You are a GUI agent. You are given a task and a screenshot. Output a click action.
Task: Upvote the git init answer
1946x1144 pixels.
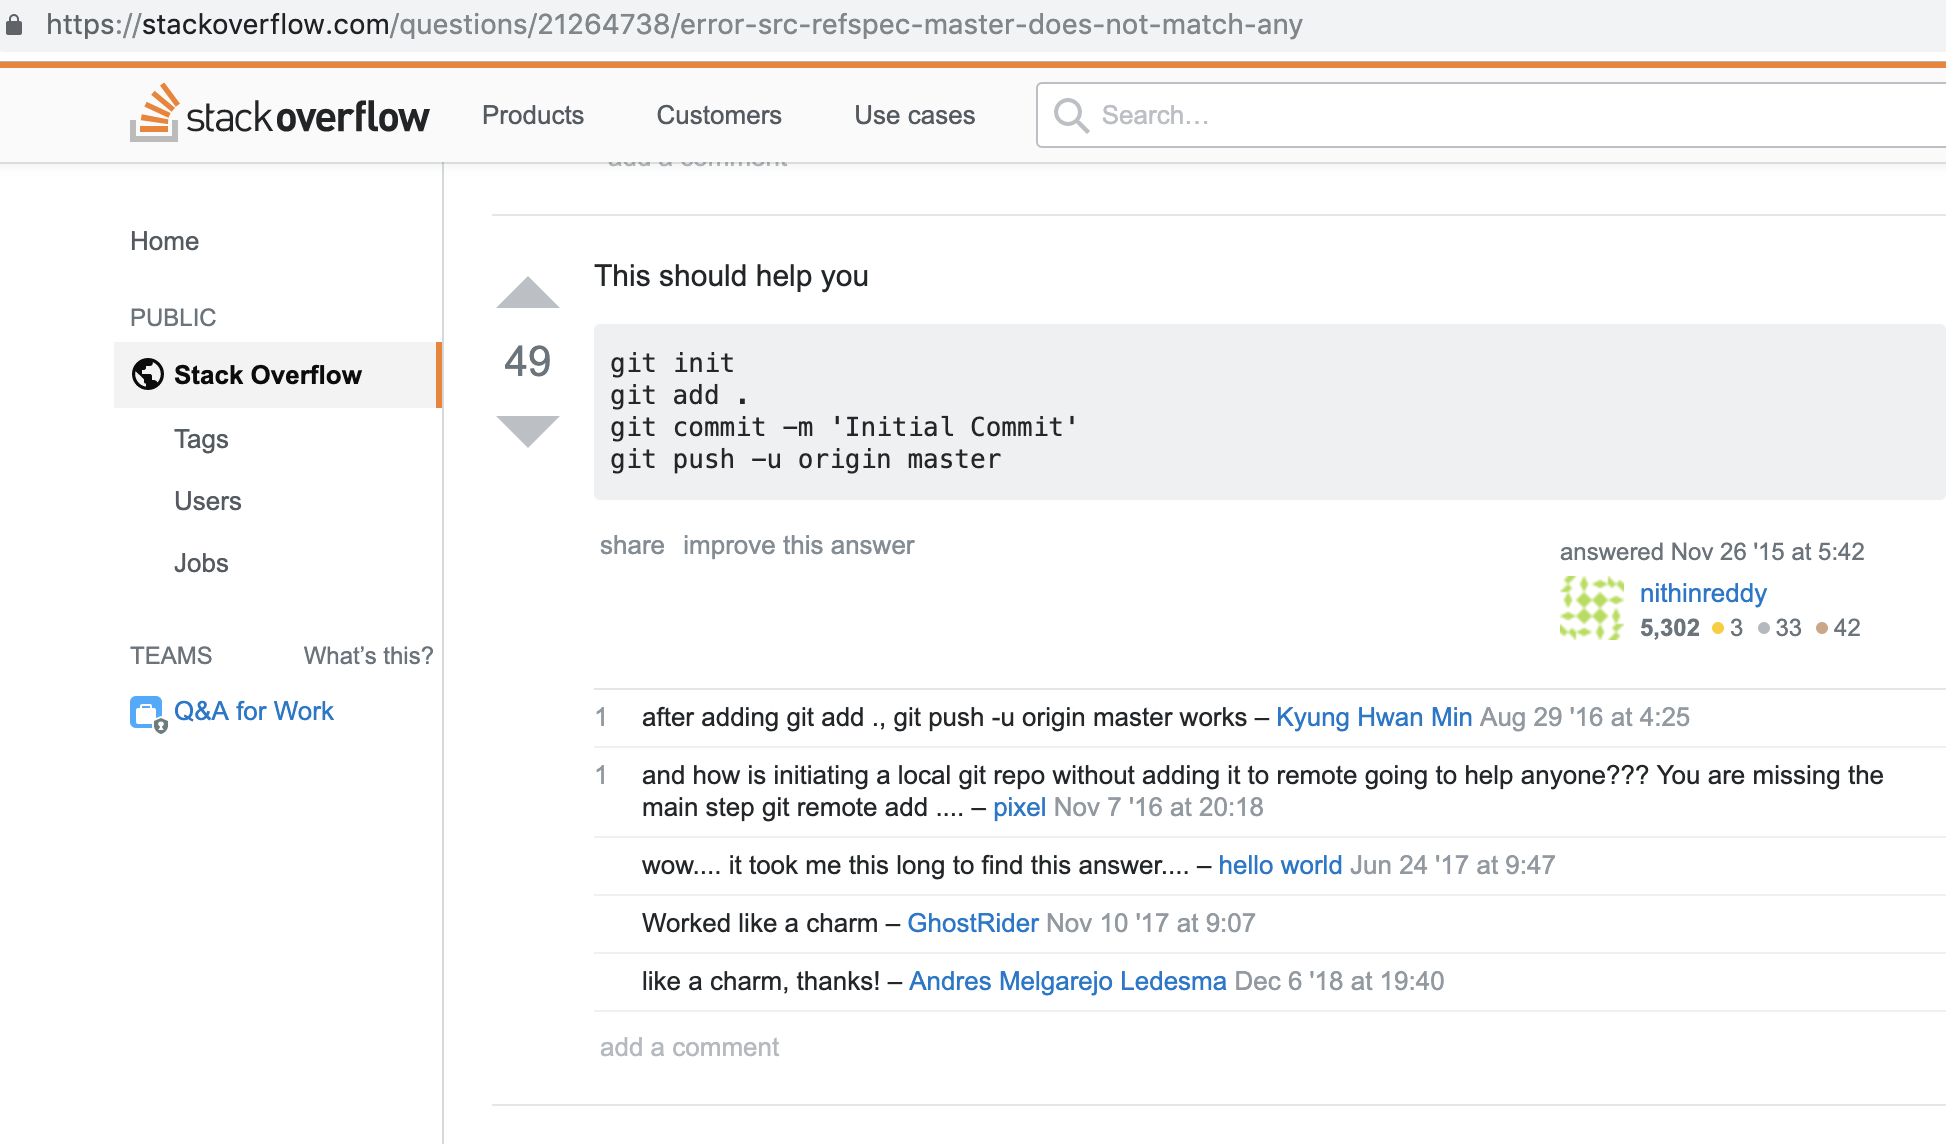[x=527, y=293]
